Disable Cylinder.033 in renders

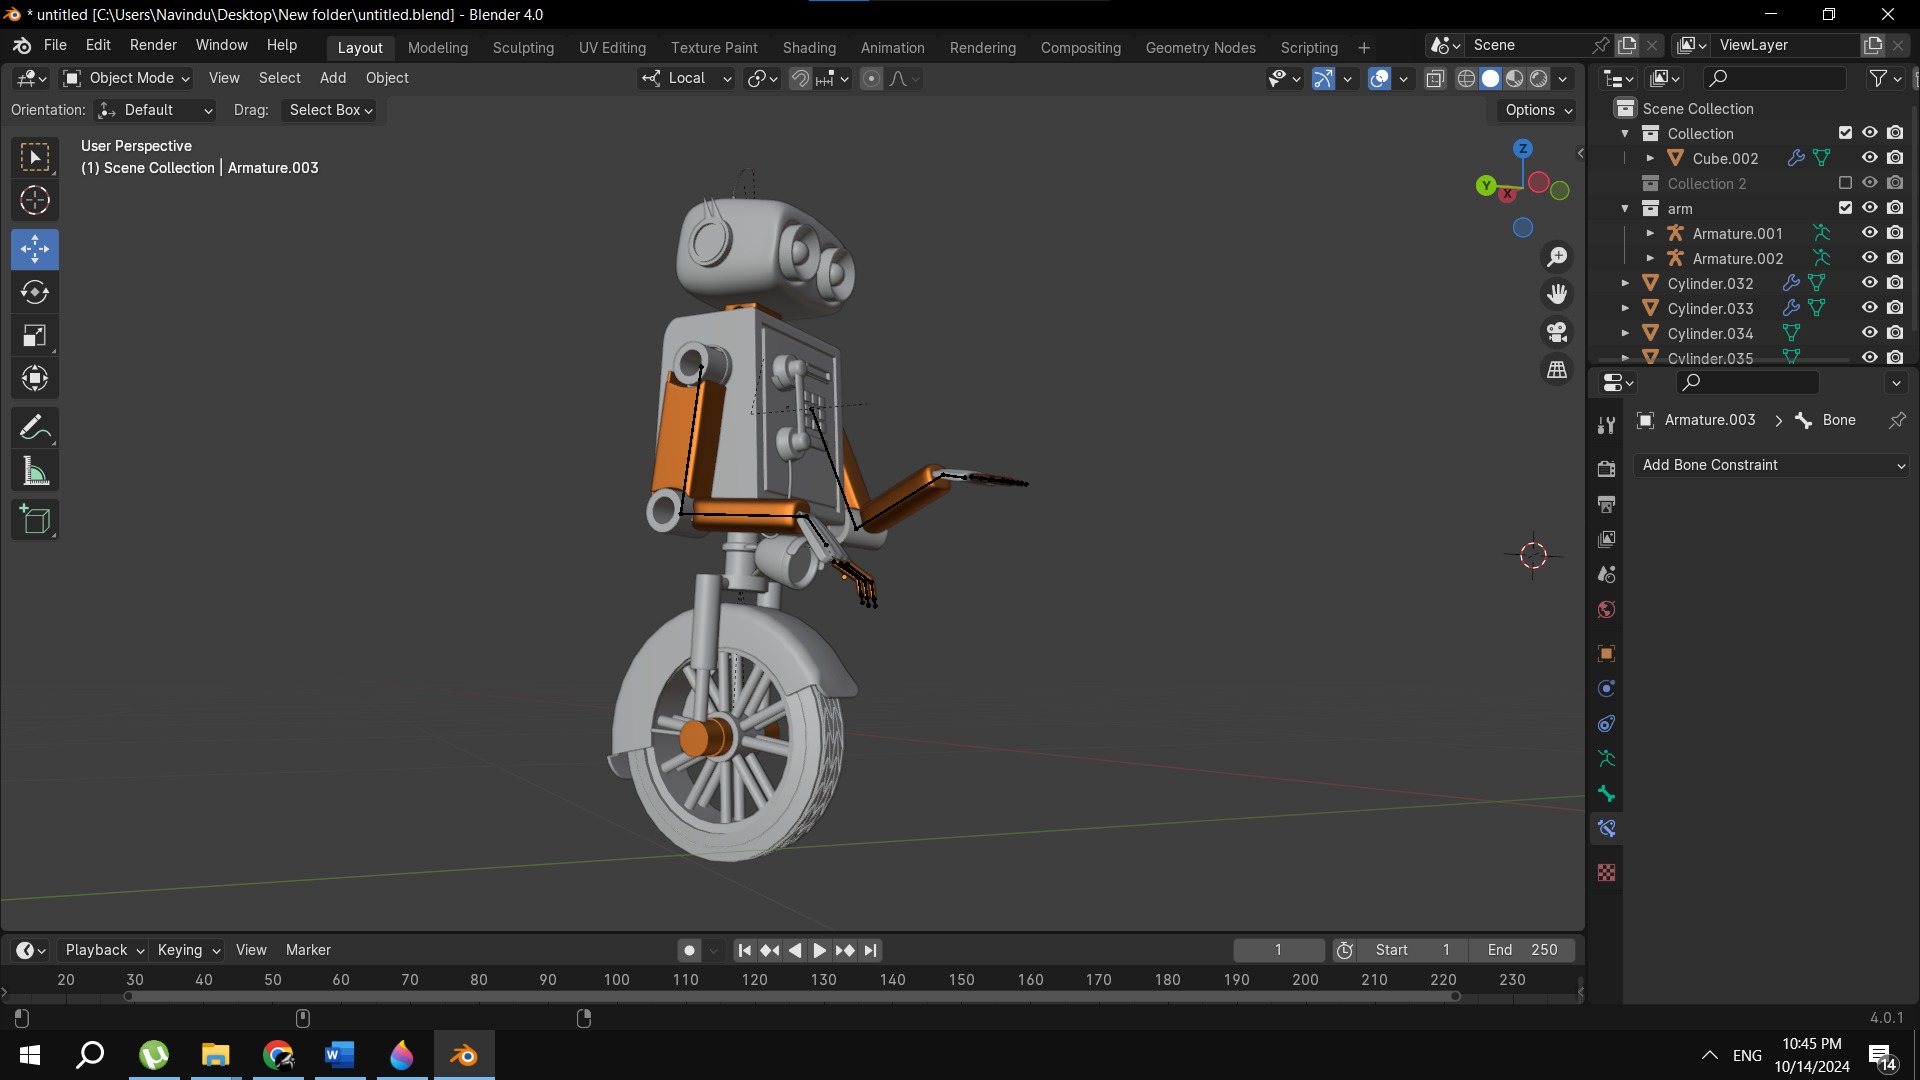(1895, 307)
